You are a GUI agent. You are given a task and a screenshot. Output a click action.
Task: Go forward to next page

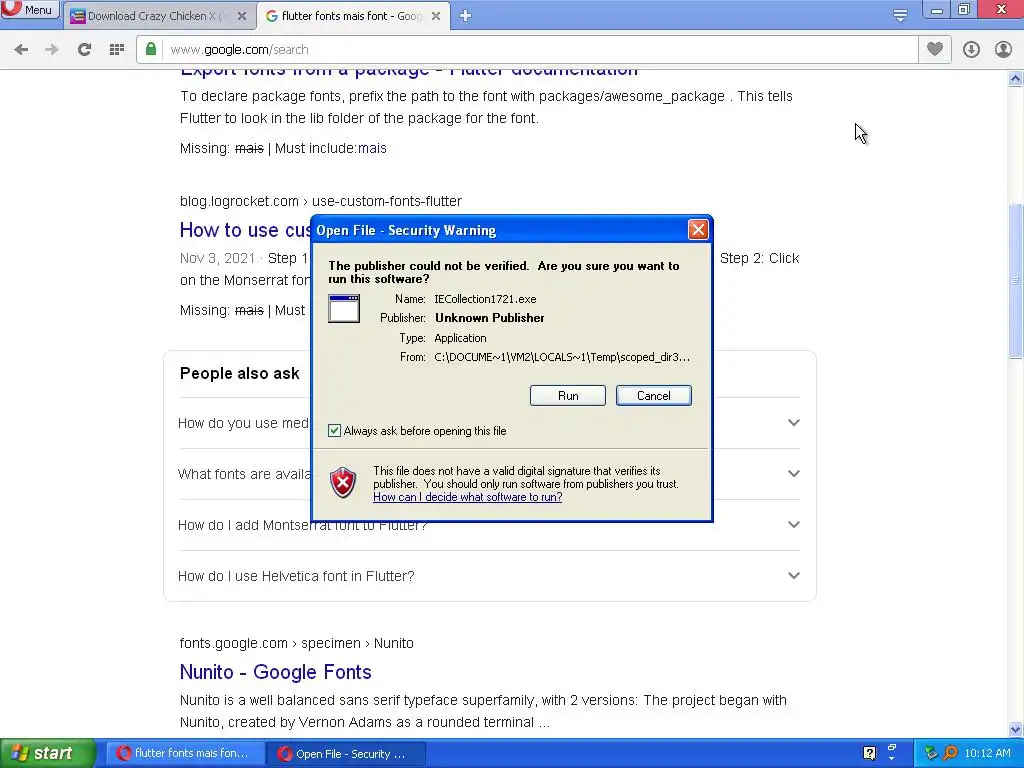(52, 50)
